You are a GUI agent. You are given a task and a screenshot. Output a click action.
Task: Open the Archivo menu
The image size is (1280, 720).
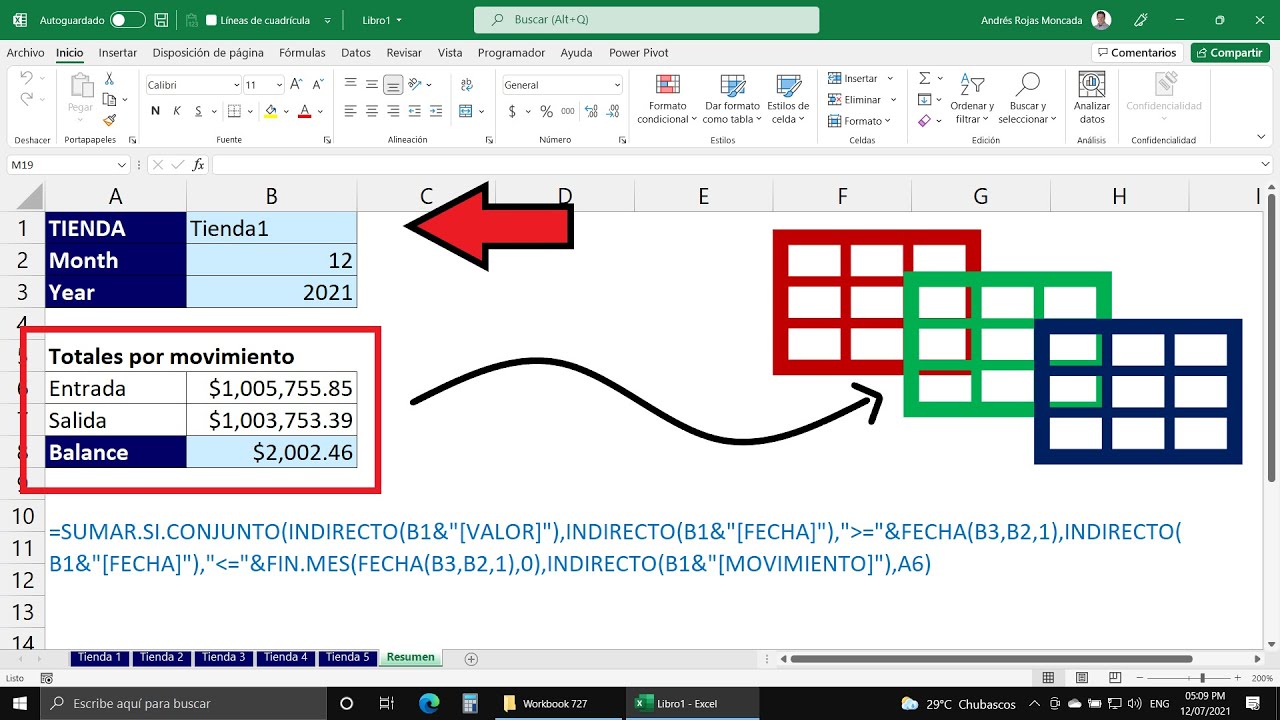[x=25, y=53]
